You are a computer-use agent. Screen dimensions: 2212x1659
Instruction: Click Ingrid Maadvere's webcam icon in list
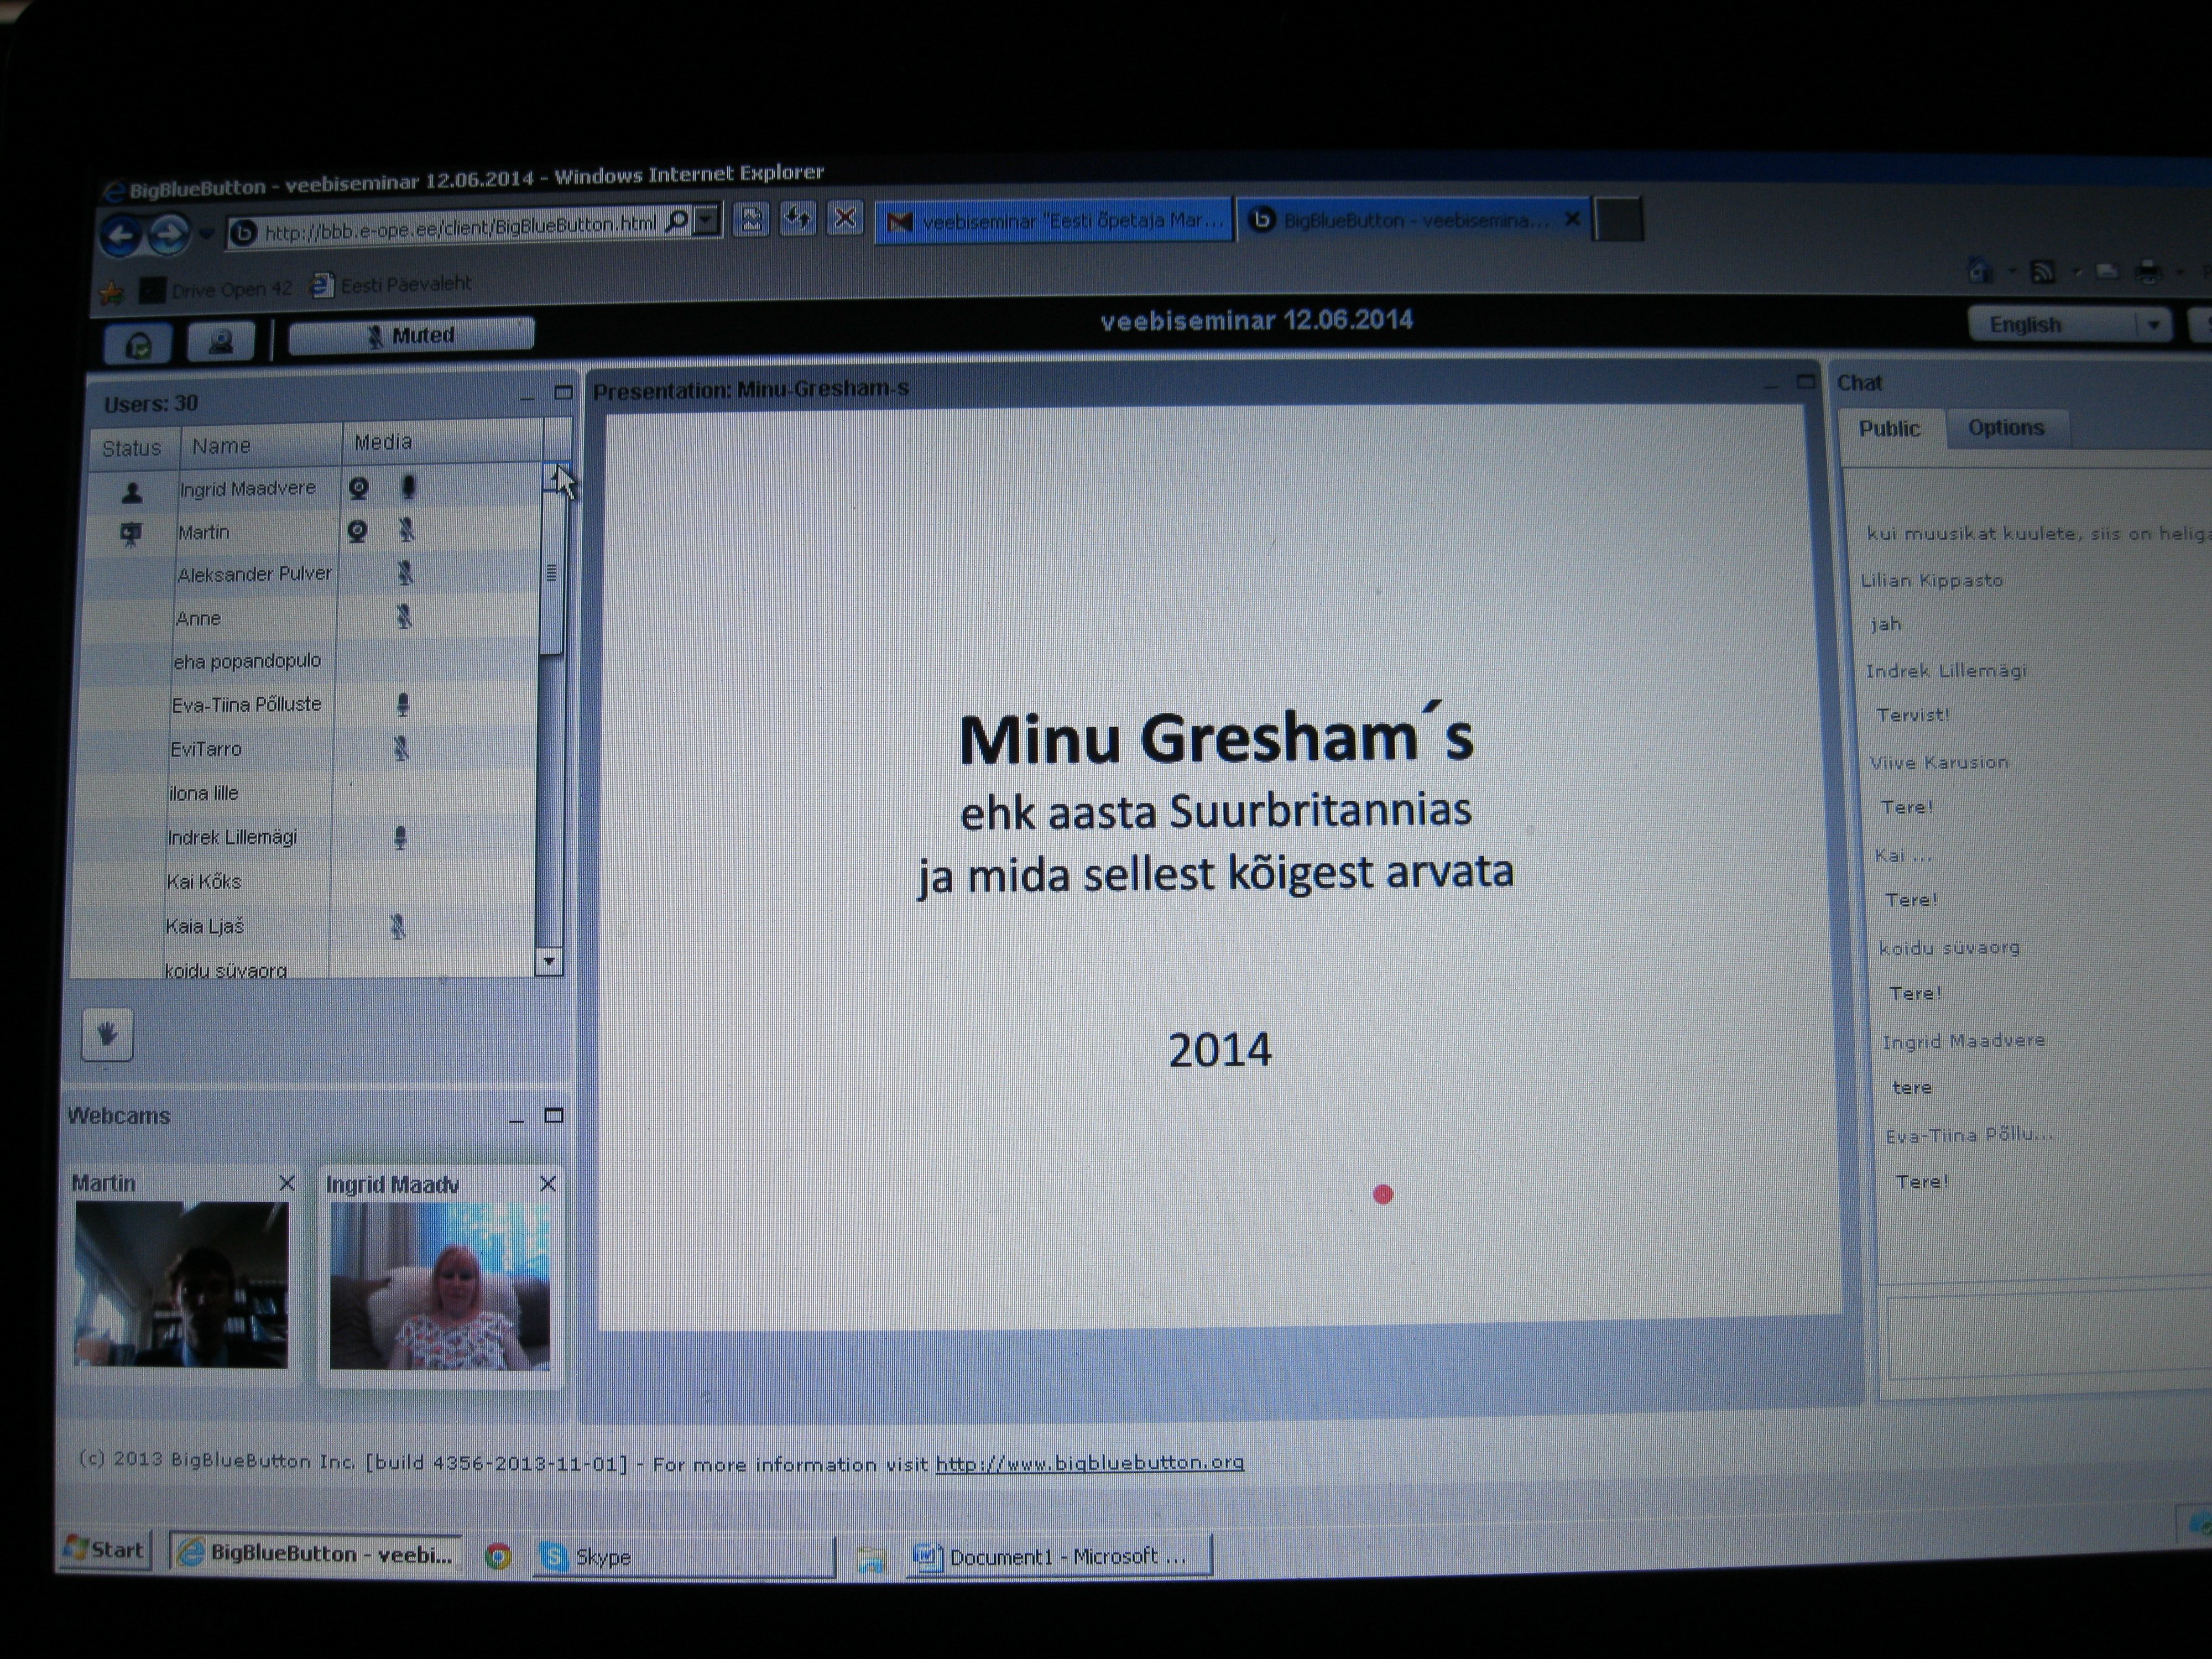coord(359,488)
